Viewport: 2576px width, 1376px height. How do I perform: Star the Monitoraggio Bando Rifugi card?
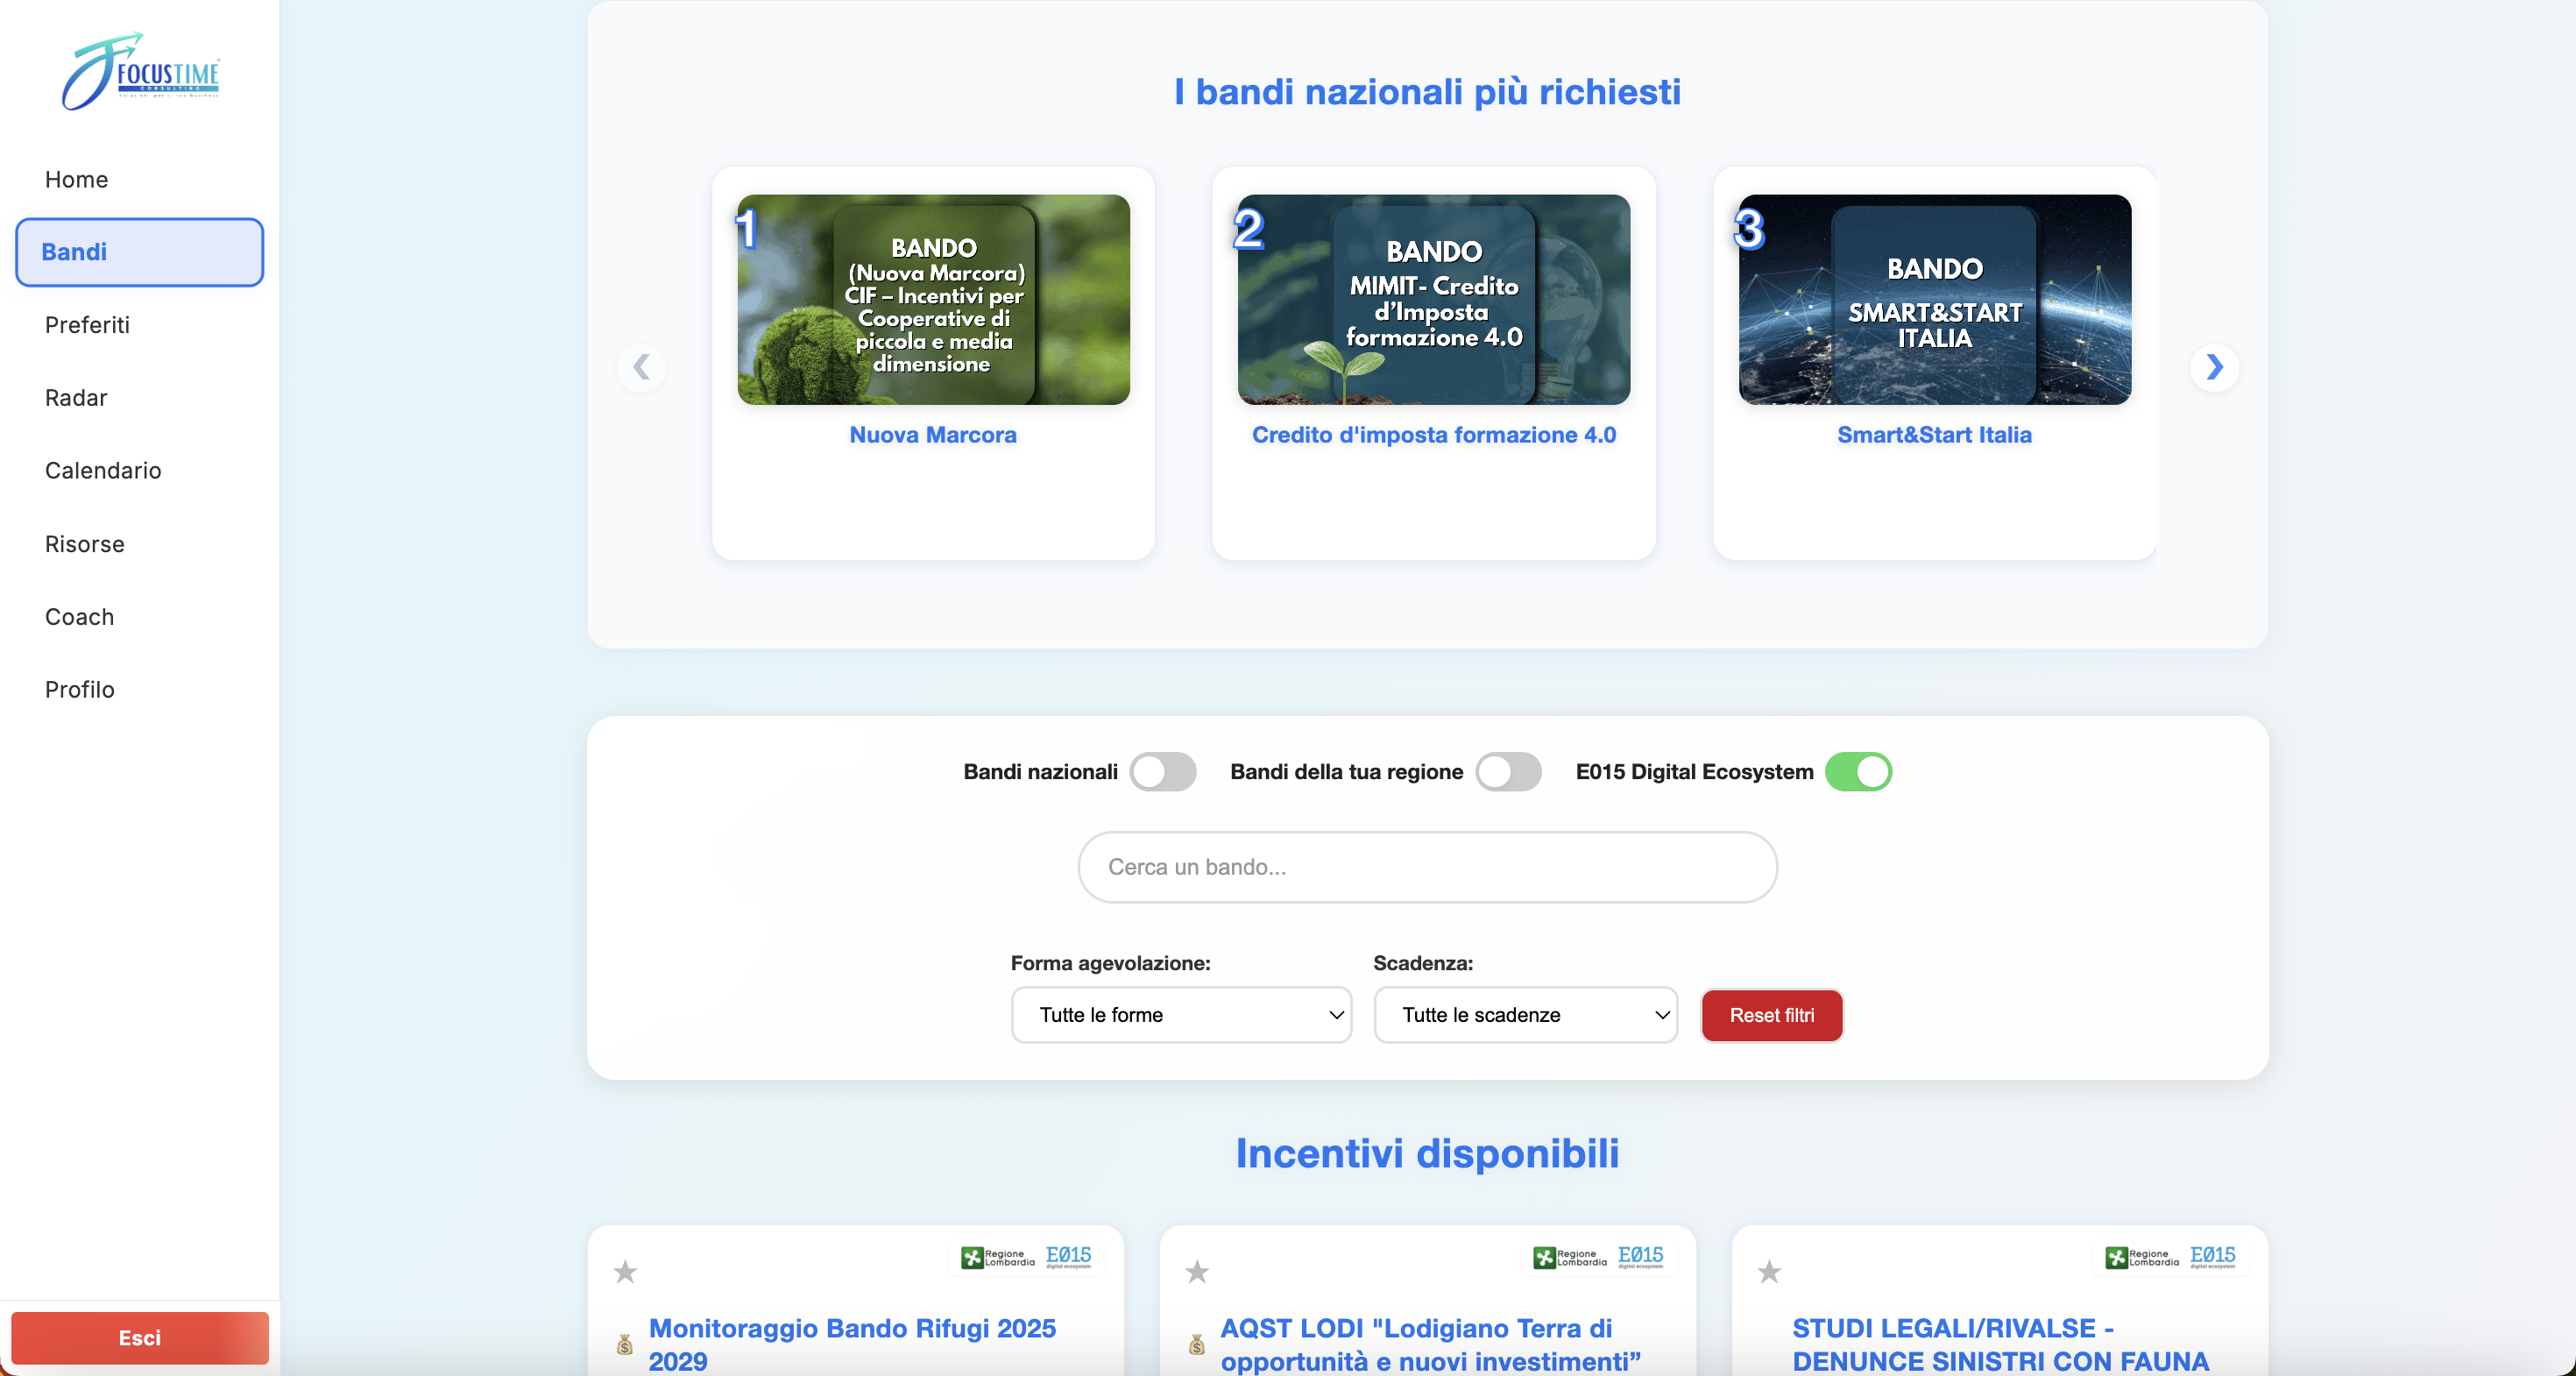point(625,1272)
